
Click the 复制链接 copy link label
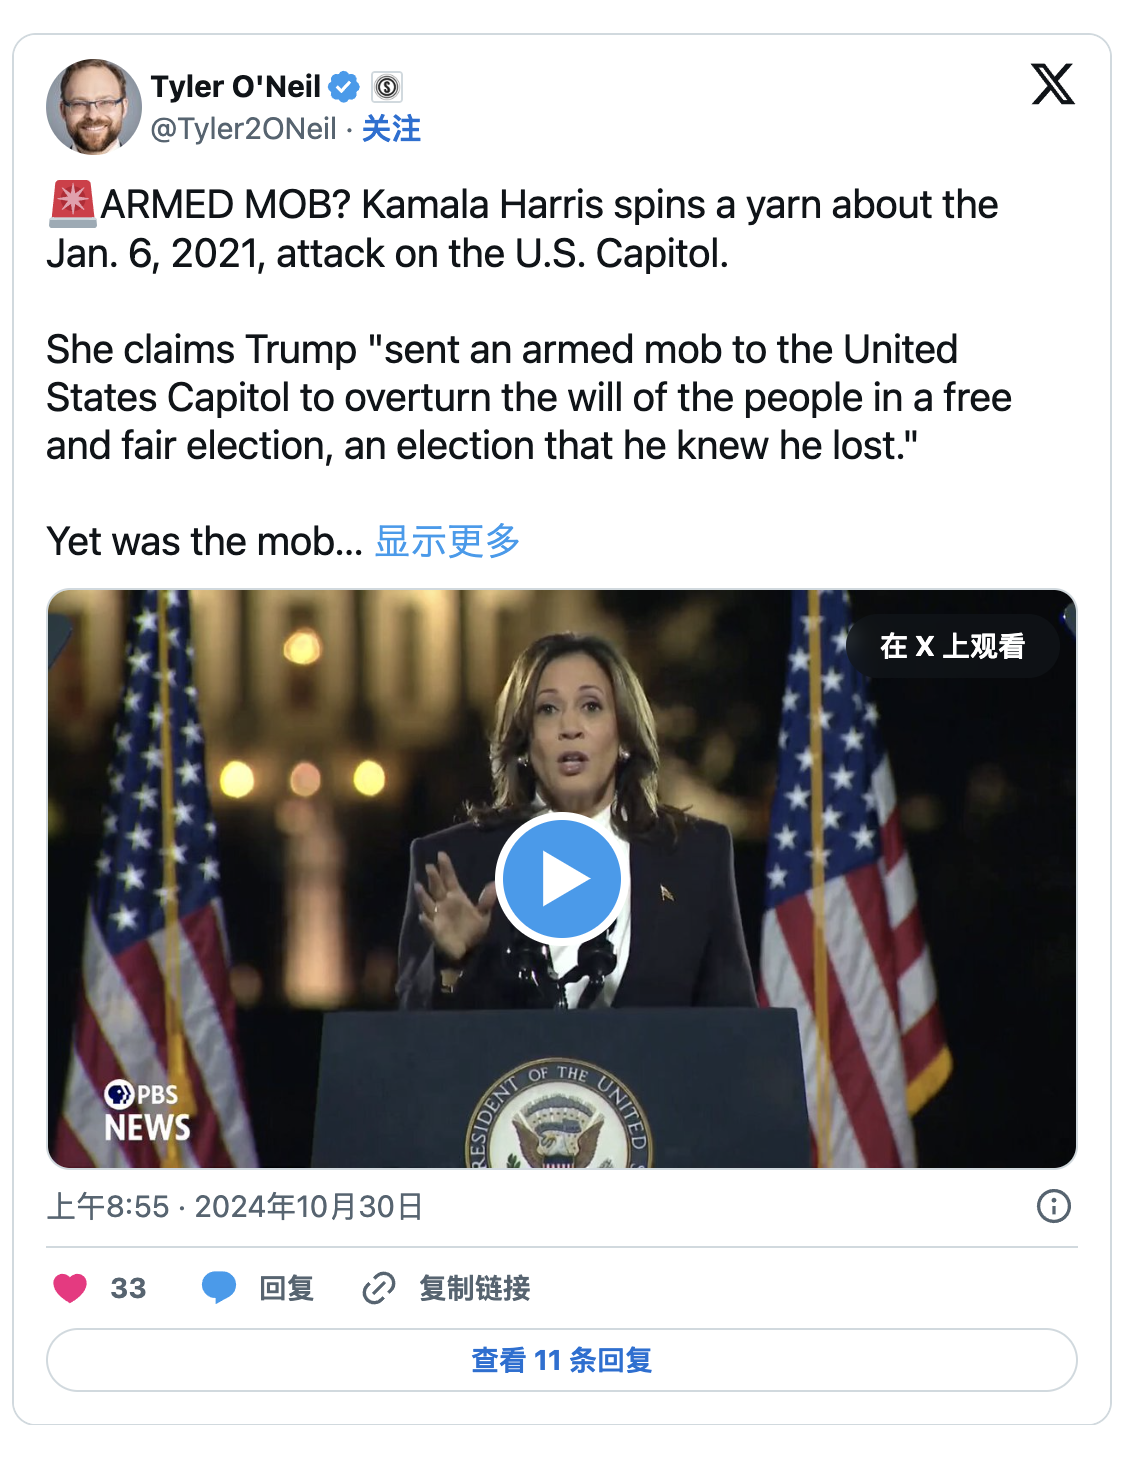point(475,1288)
